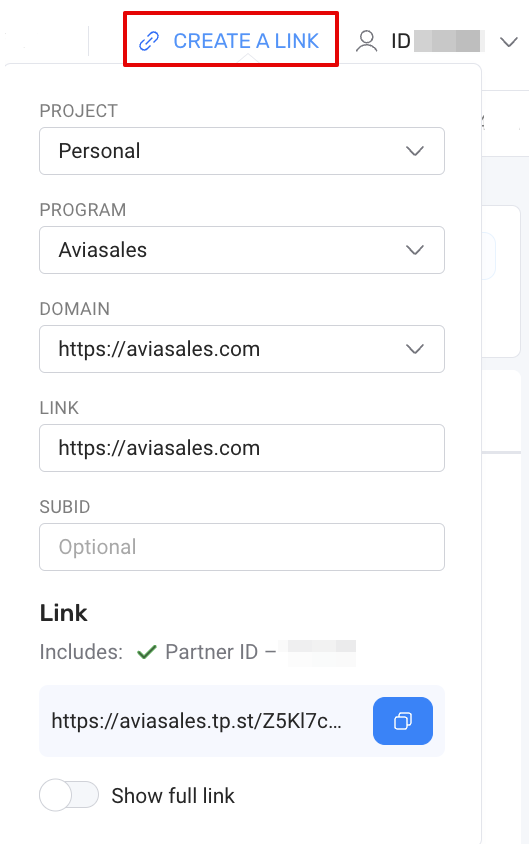Click the chevron arrow in Project field
Screen dimensions: 529x844
pyautogui.click(x=414, y=151)
